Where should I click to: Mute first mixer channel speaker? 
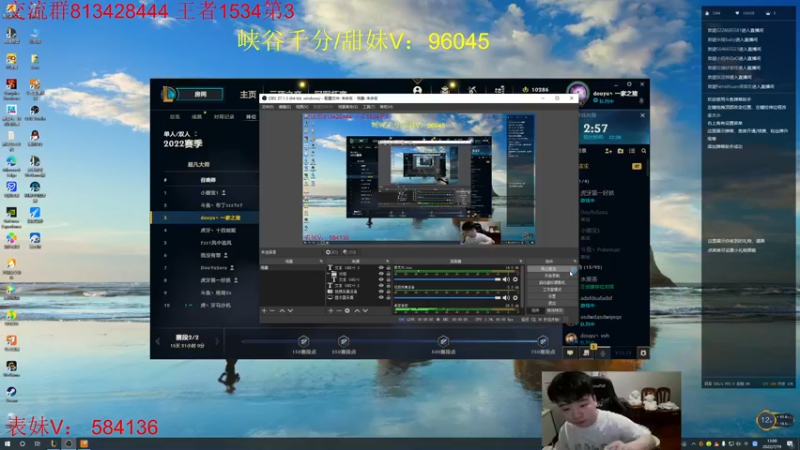pos(506,279)
